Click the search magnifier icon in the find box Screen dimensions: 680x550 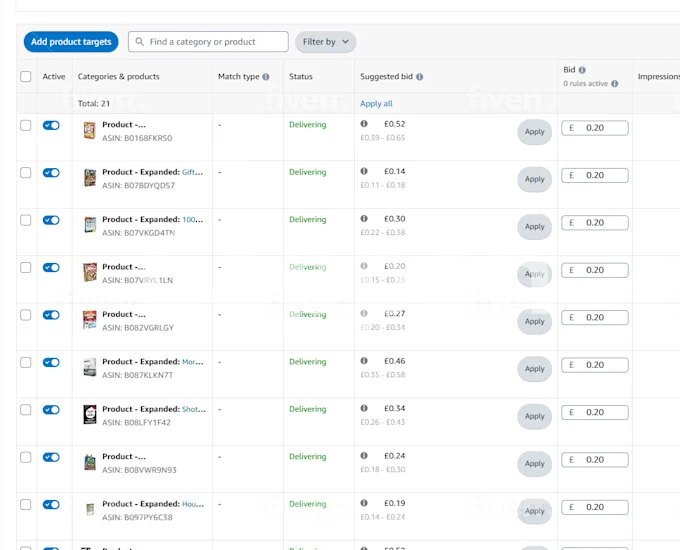[x=139, y=42]
